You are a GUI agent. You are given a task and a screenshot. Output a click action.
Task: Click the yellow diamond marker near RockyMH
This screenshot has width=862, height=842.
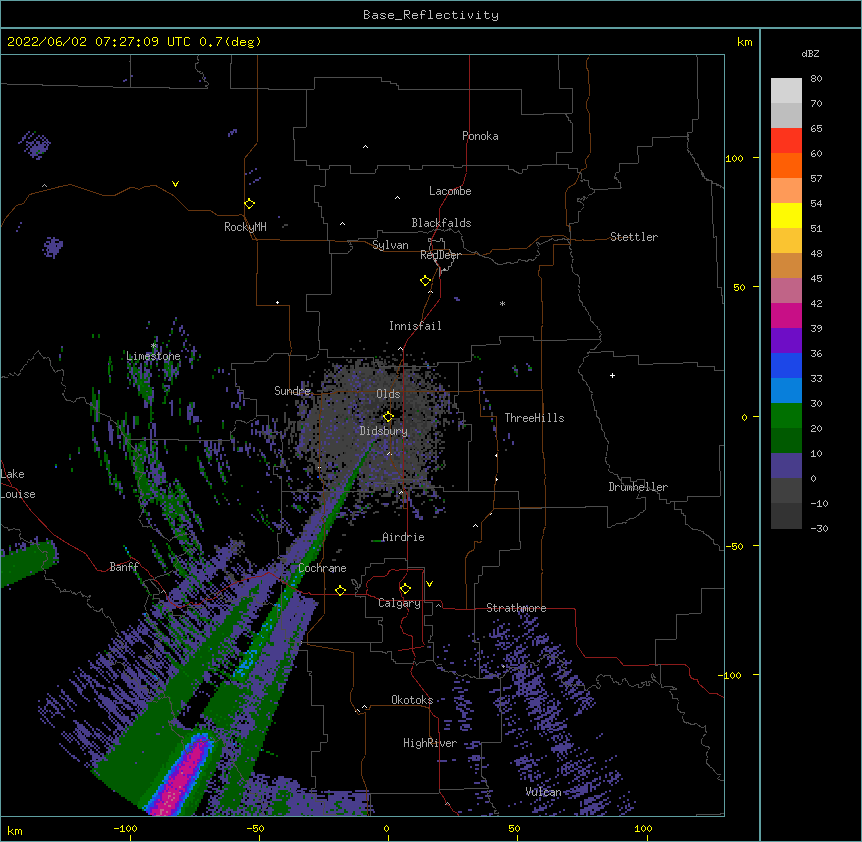coord(250,204)
